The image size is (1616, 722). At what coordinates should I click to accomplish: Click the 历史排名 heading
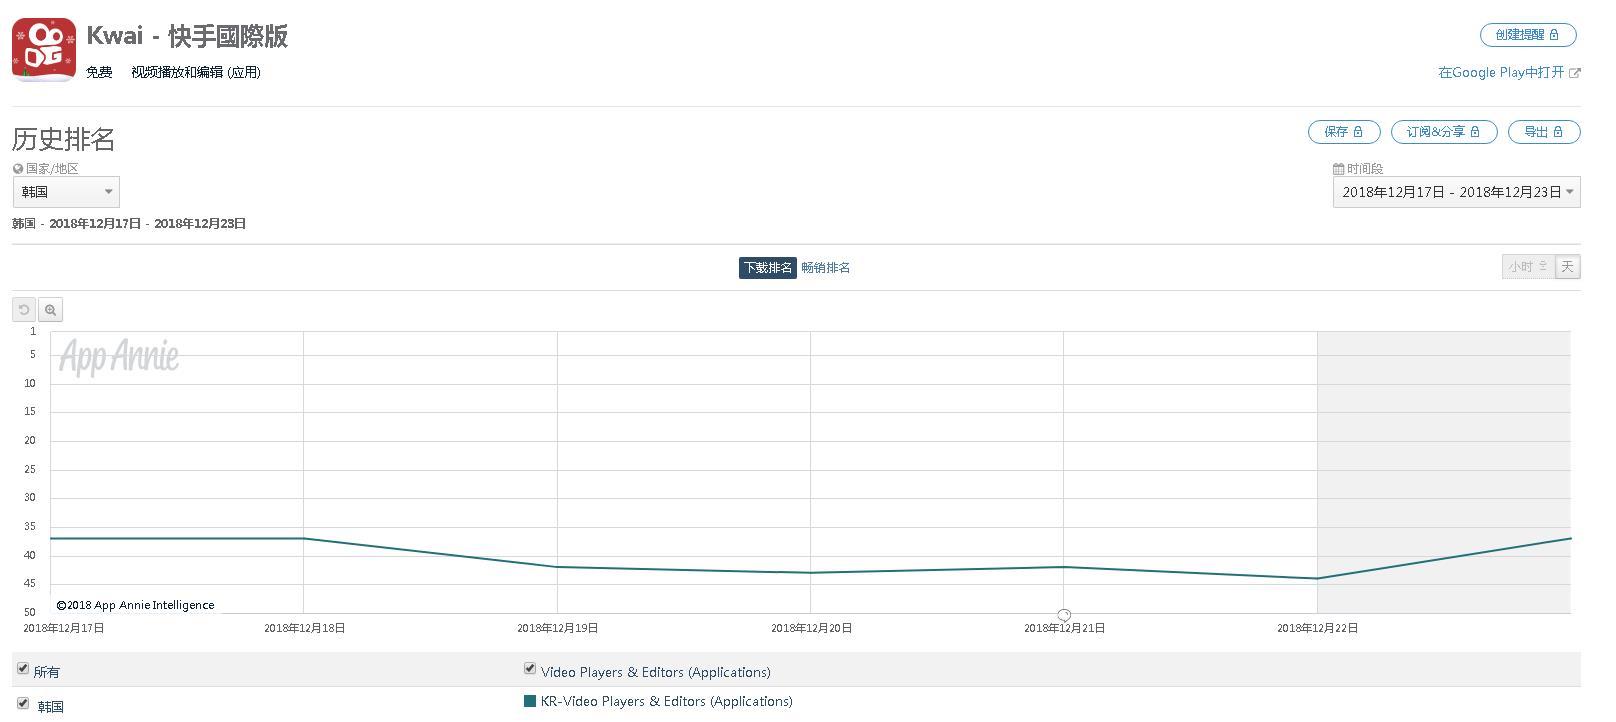click(64, 139)
